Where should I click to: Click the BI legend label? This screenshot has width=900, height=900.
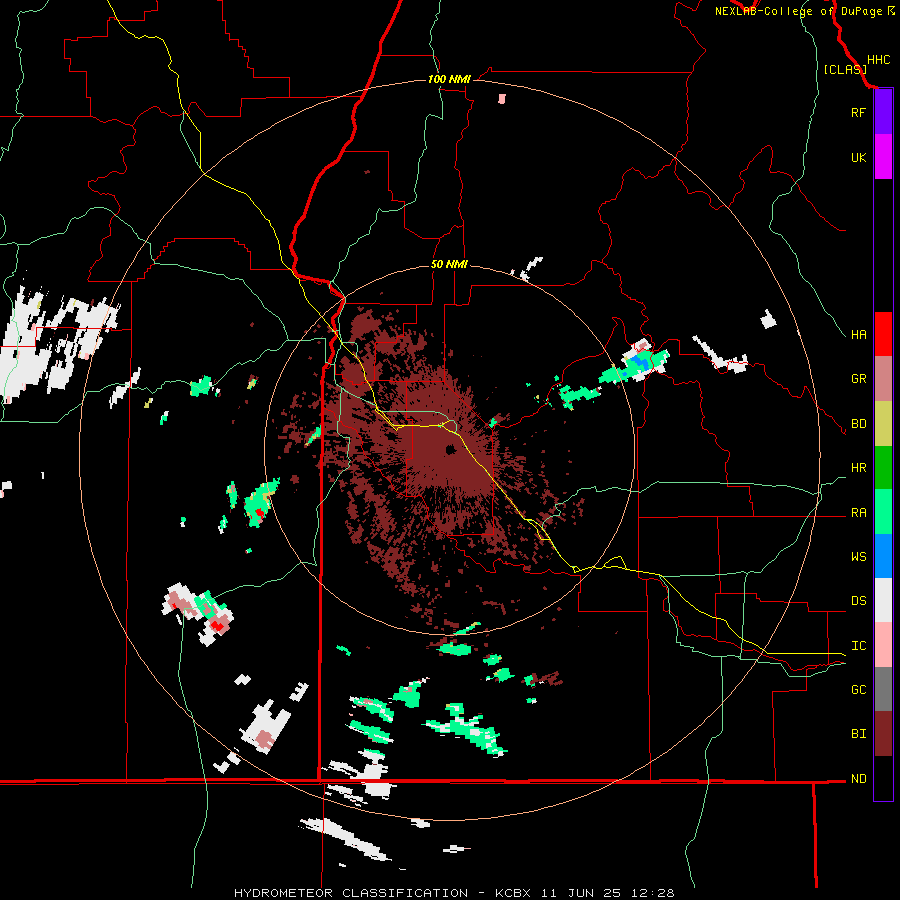858,734
